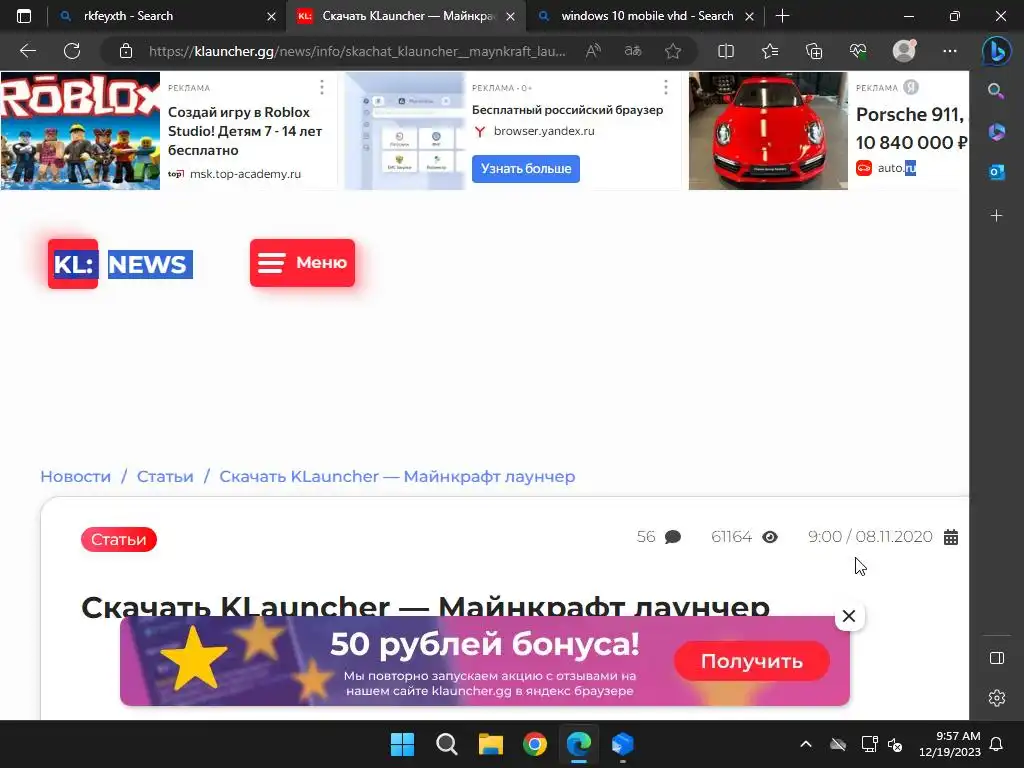Close the 50 рублей bonus banner
This screenshot has height=768, width=1024.
point(849,616)
